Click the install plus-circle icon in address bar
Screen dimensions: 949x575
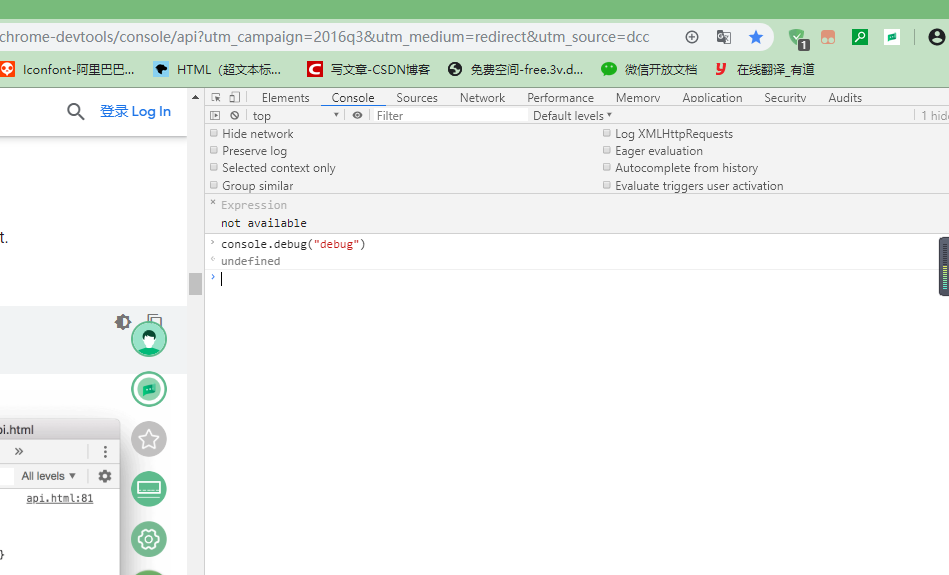click(692, 38)
